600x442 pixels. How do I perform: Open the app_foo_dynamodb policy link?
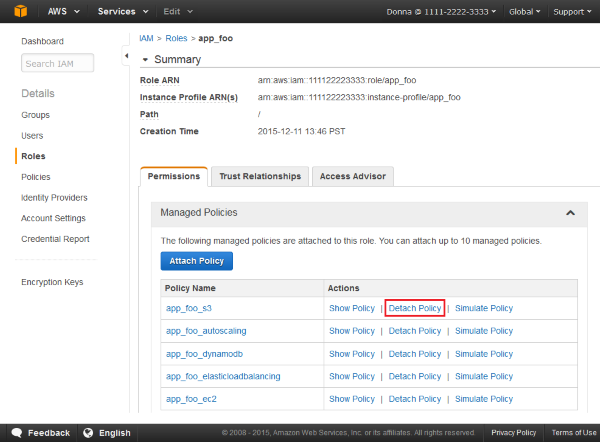point(204,354)
